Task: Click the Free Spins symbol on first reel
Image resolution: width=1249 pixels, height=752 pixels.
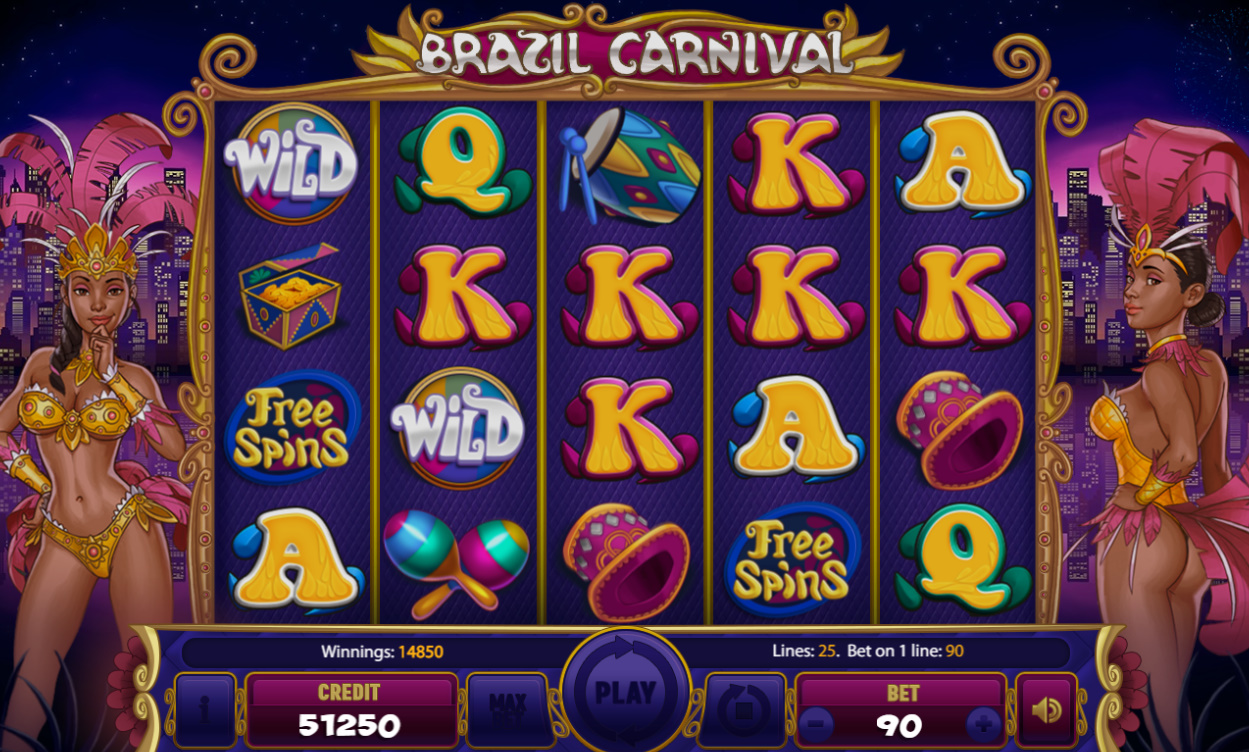Action: [292, 427]
